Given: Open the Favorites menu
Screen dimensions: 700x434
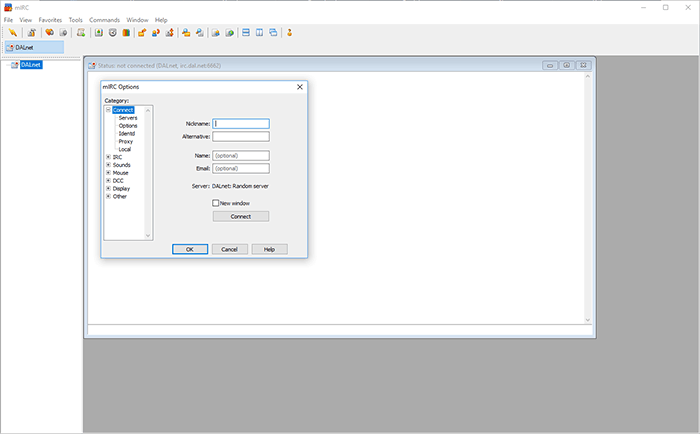Looking at the screenshot, I should 50,20.
